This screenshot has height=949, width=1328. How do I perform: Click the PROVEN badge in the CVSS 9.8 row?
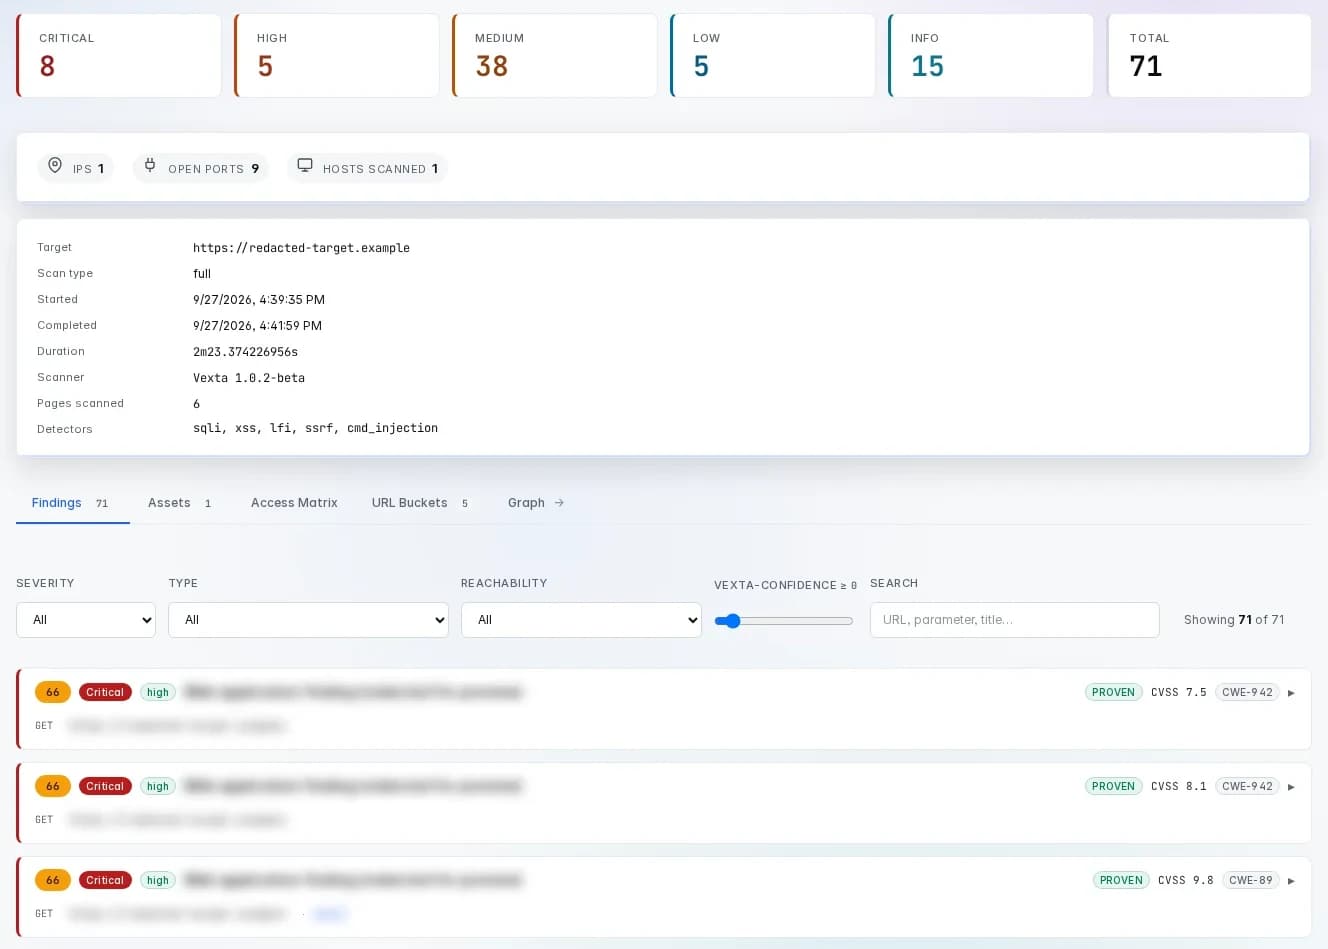tap(1121, 881)
